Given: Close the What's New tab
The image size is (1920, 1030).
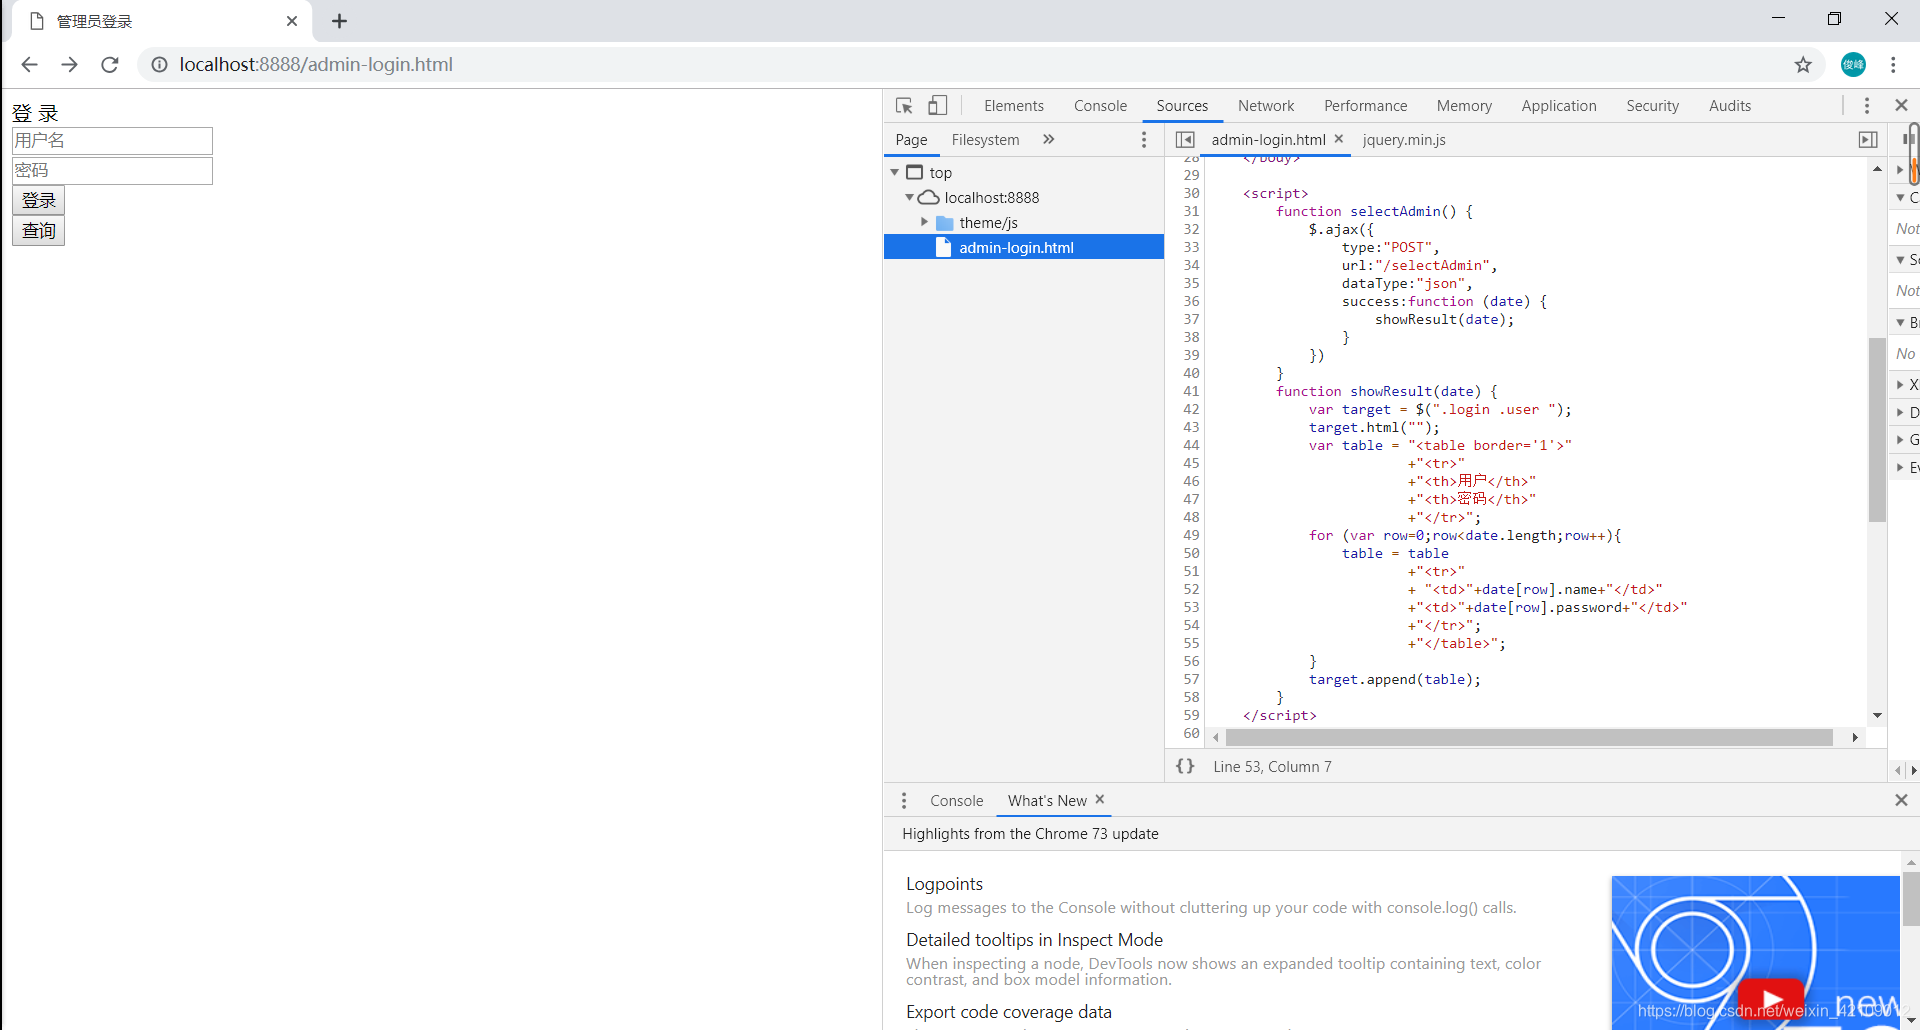Looking at the screenshot, I should pos(1100,800).
